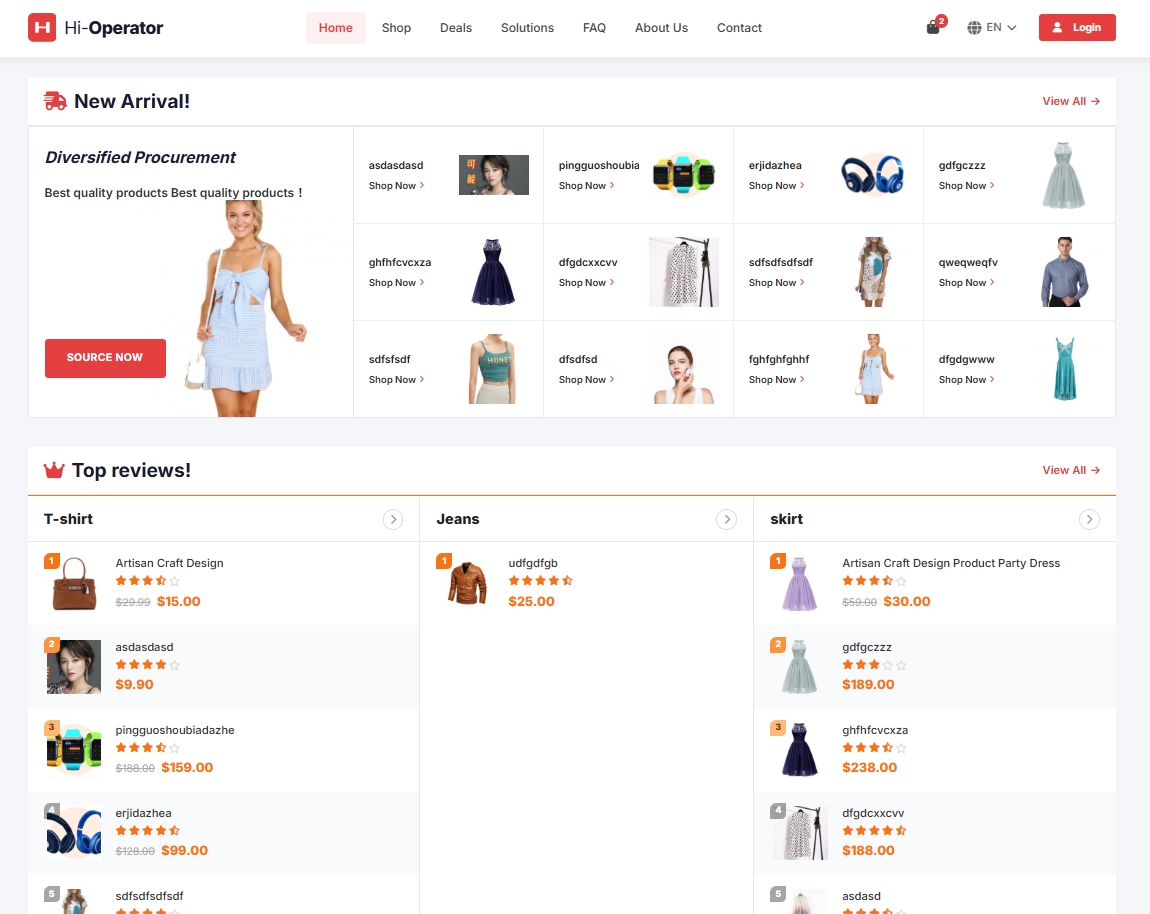Click the SOURCE NOW button
Screen dimensions: 1150x914
click(x=105, y=358)
